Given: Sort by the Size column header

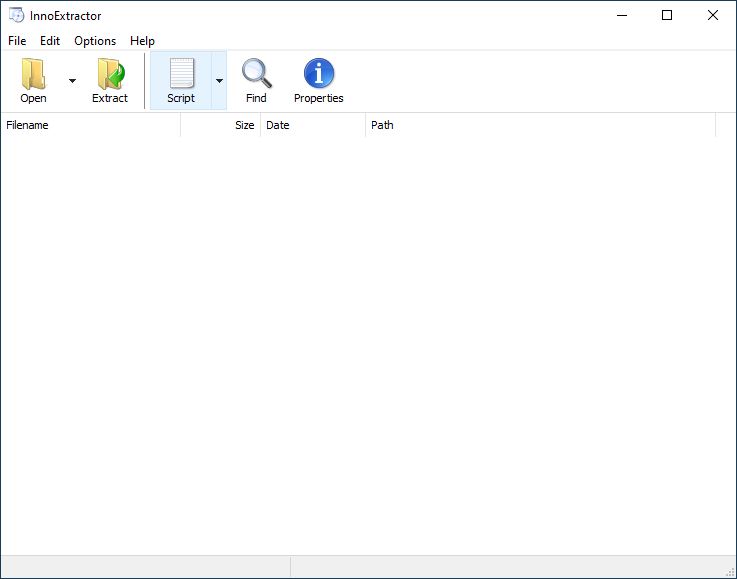Looking at the screenshot, I should pos(220,125).
